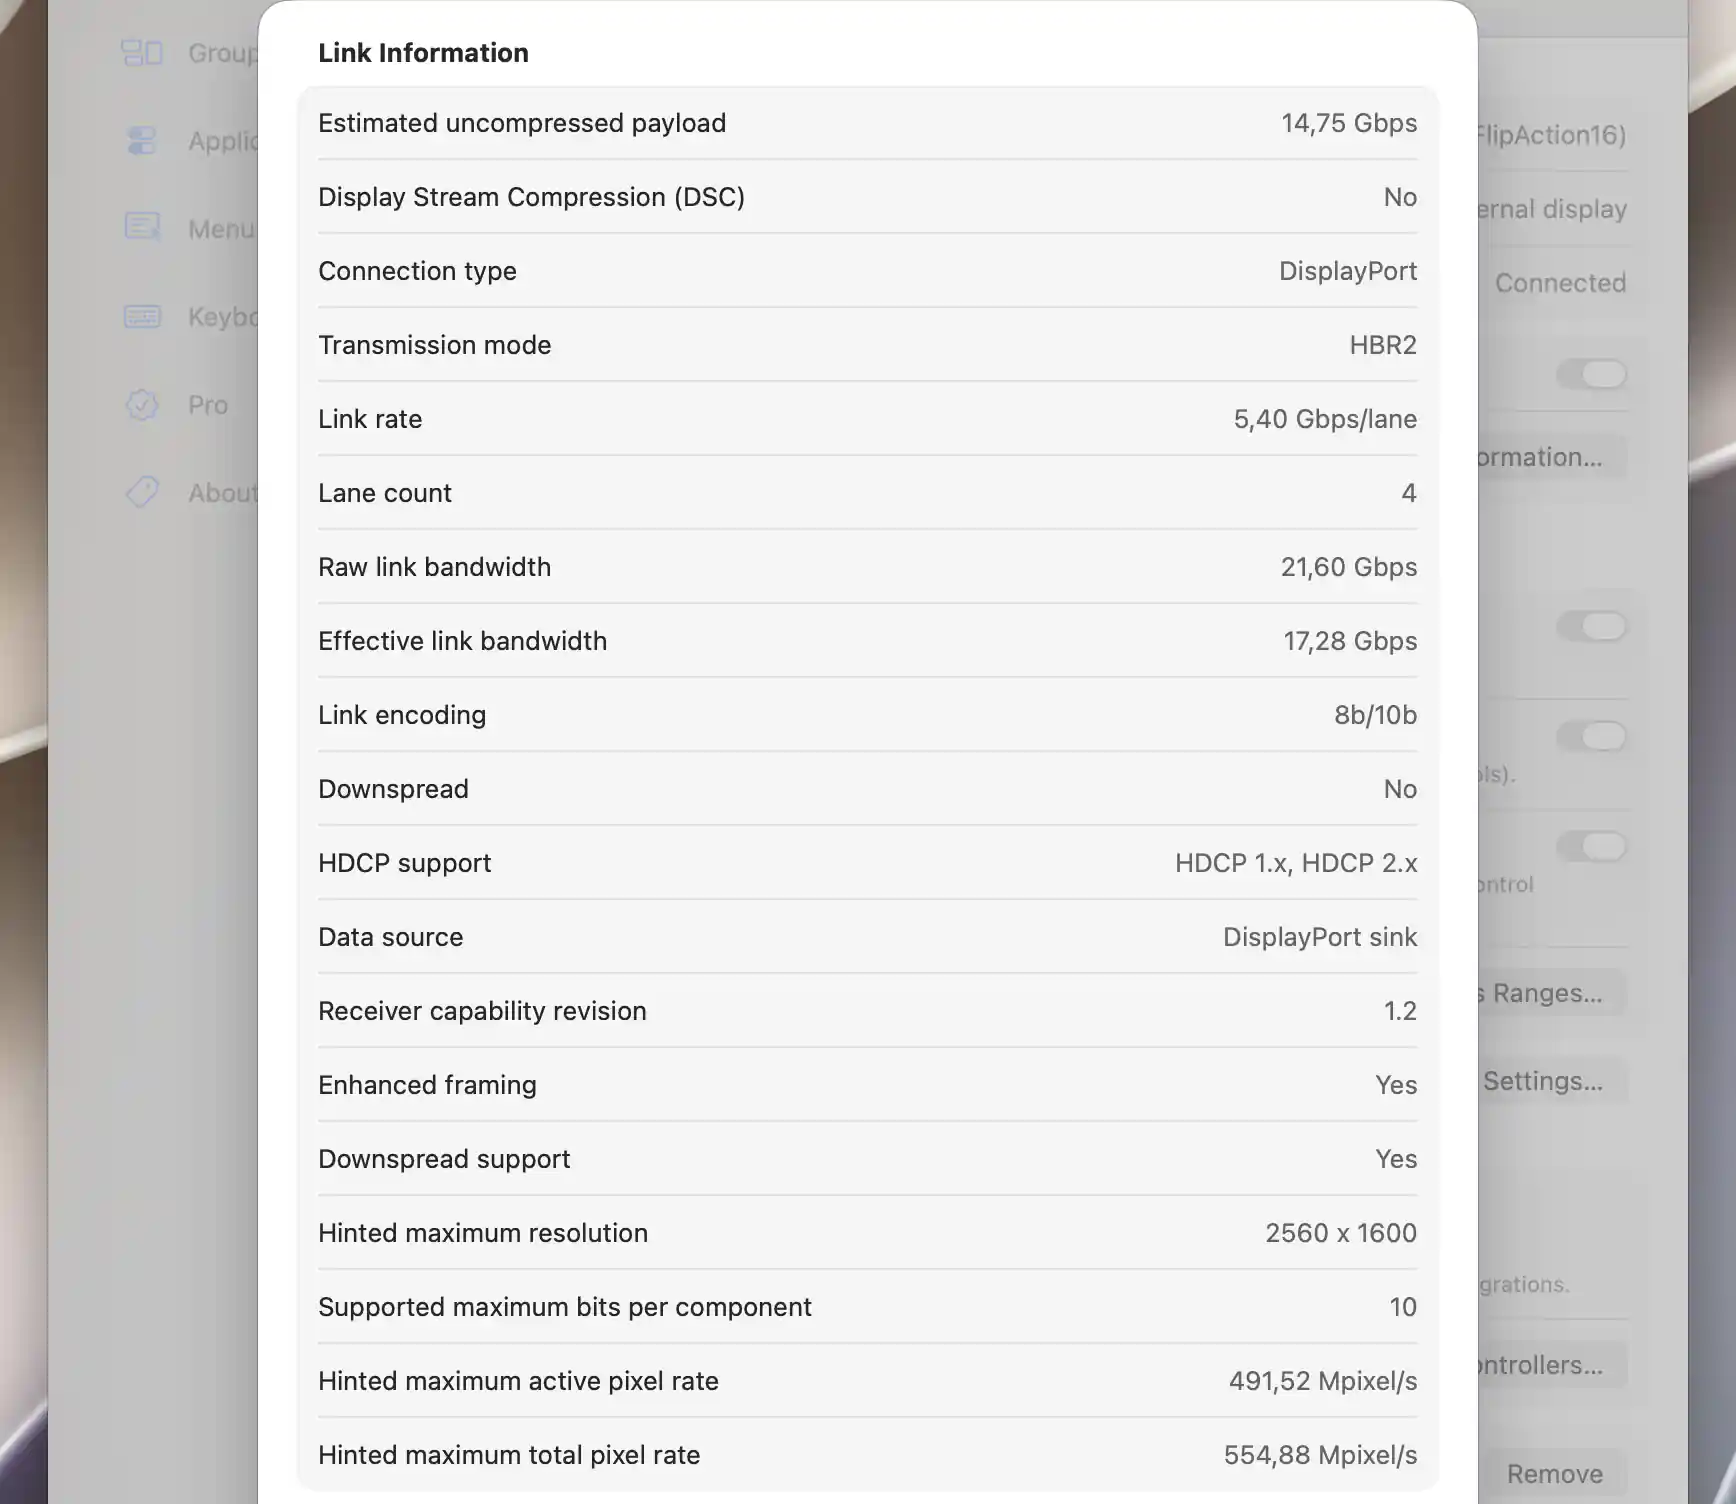The height and width of the screenshot is (1504, 1736).
Task: Click the About tag icon
Action: pyautogui.click(x=142, y=492)
